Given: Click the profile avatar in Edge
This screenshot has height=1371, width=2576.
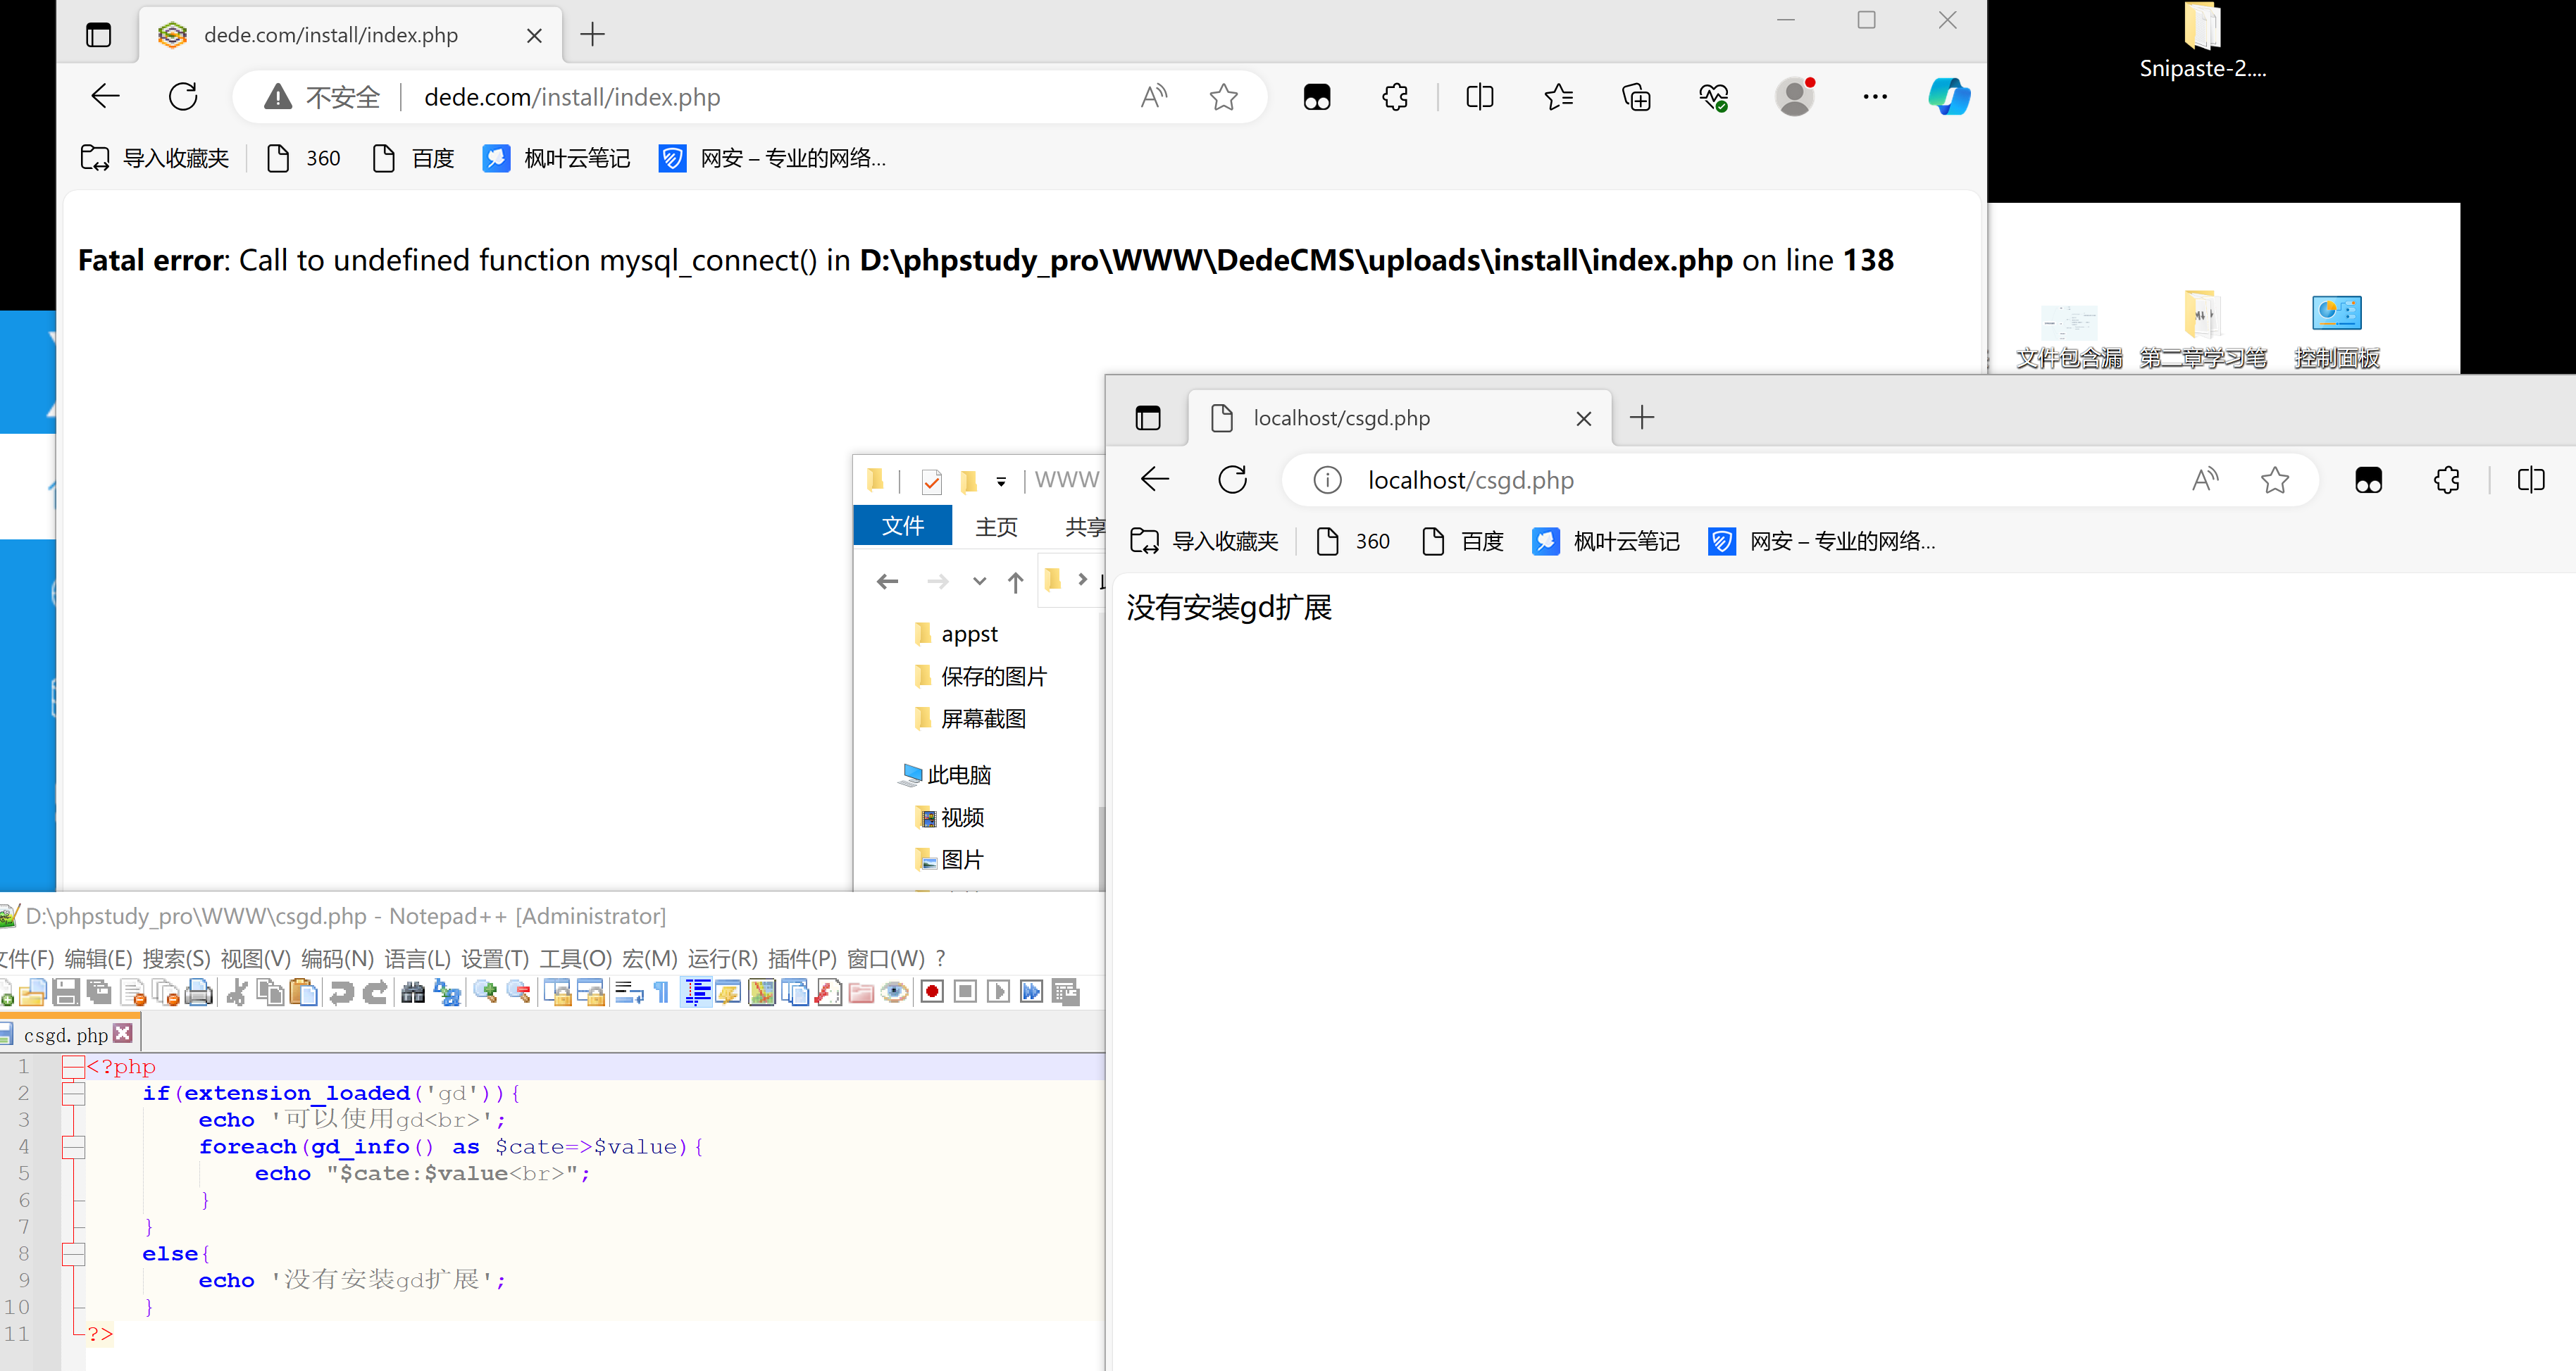Looking at the screenshot, I should click(x=1795, y=97).
